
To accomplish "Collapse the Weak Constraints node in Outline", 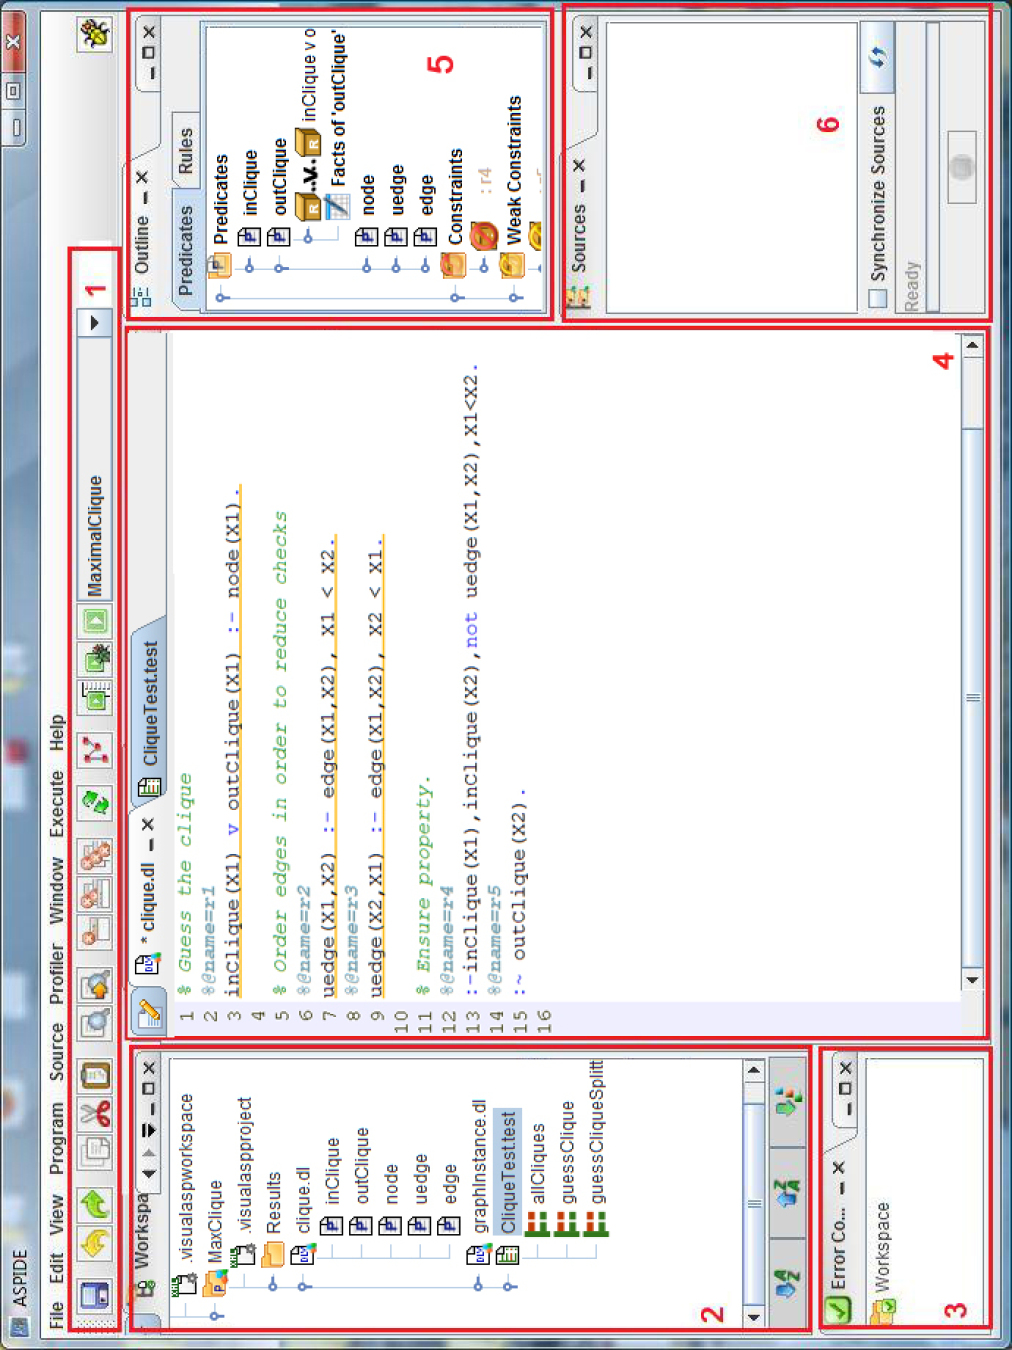I will tap(514, 297).
